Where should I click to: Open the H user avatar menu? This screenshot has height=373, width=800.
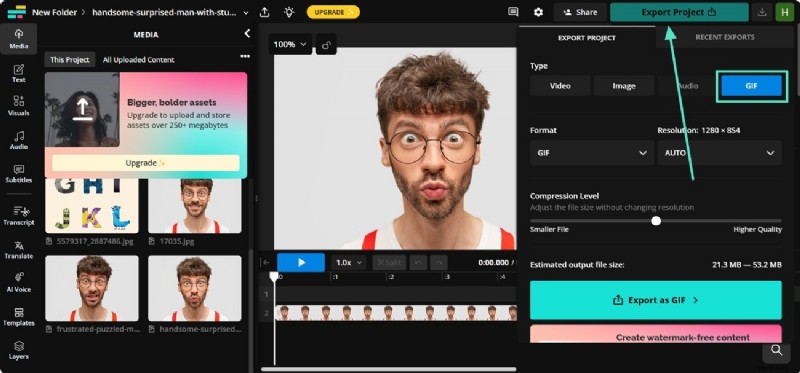tap(784, 12)
